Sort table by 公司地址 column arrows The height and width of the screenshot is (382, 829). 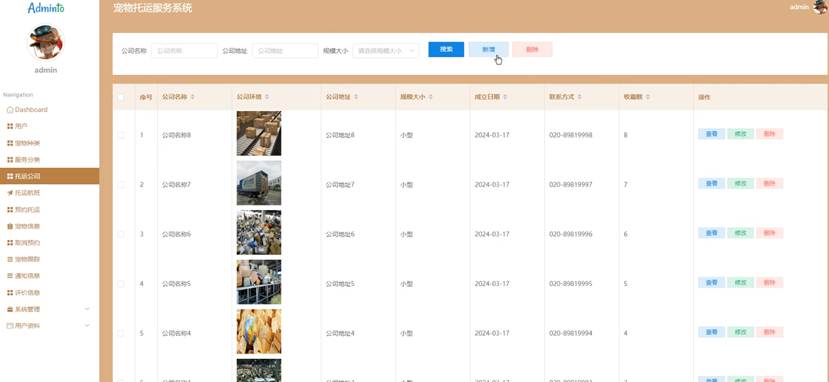click(x=356, y=97)
